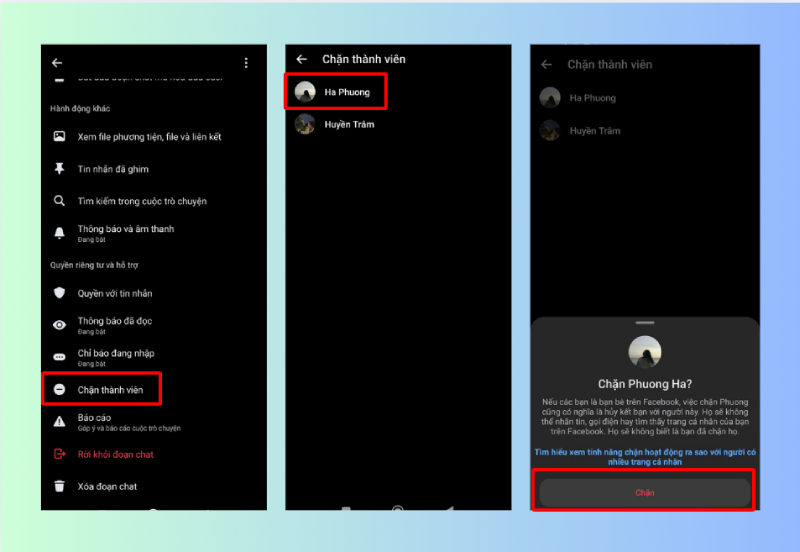Screen dimensions: 800x552
Task: Tap the report warning triangle icon
Action: 59,421
